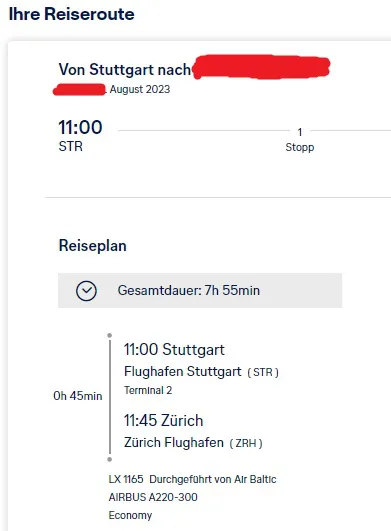Click the Von Stuttgart nach title
Screen dimensions: 391x531
click(x=125, y=69)
